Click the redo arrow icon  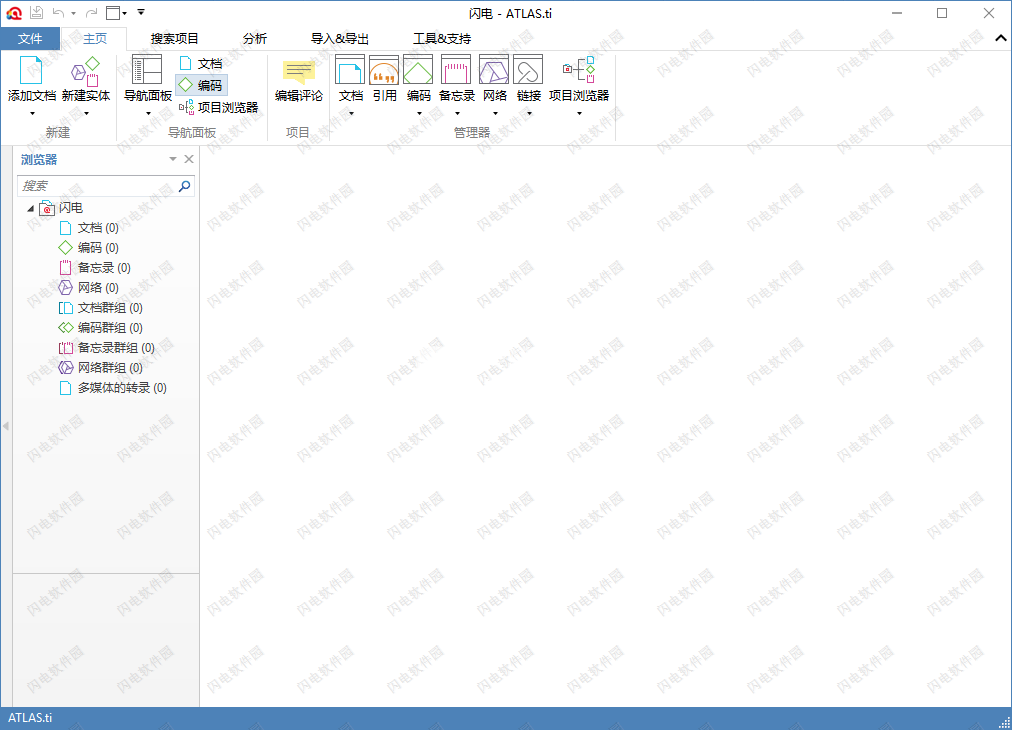[x=92, y=13]
